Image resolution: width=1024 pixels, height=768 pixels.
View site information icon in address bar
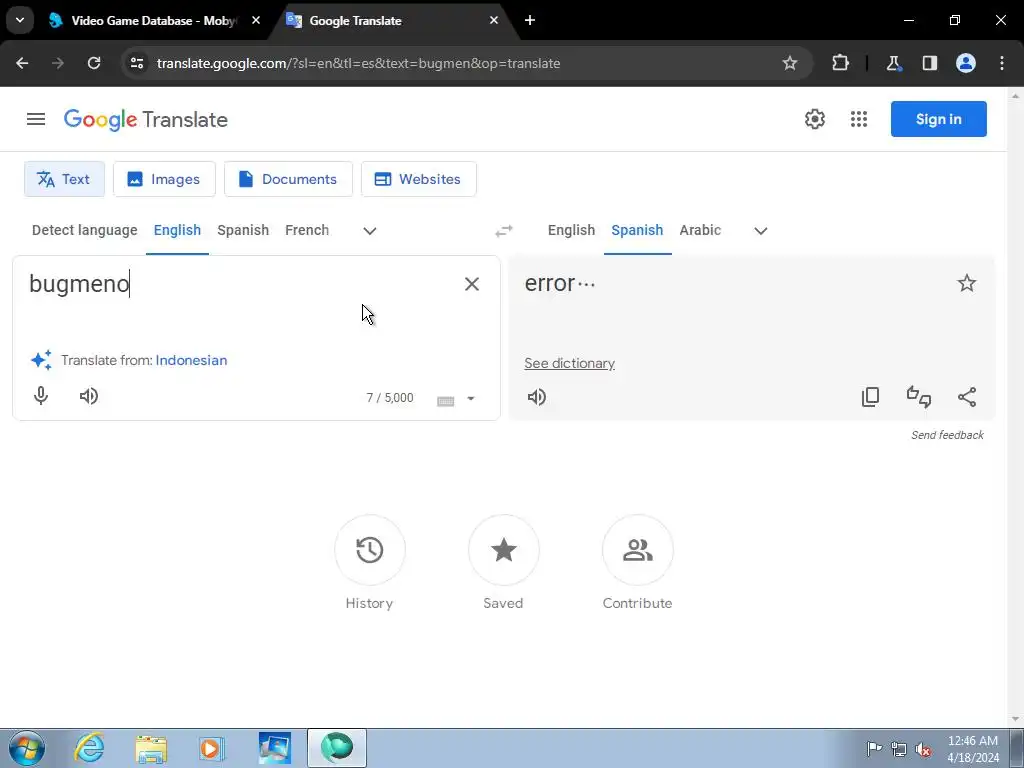(136, 63)
